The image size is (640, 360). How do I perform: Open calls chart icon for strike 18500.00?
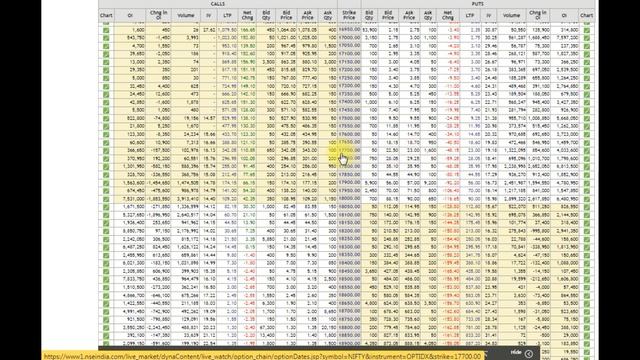pos(106,279)
